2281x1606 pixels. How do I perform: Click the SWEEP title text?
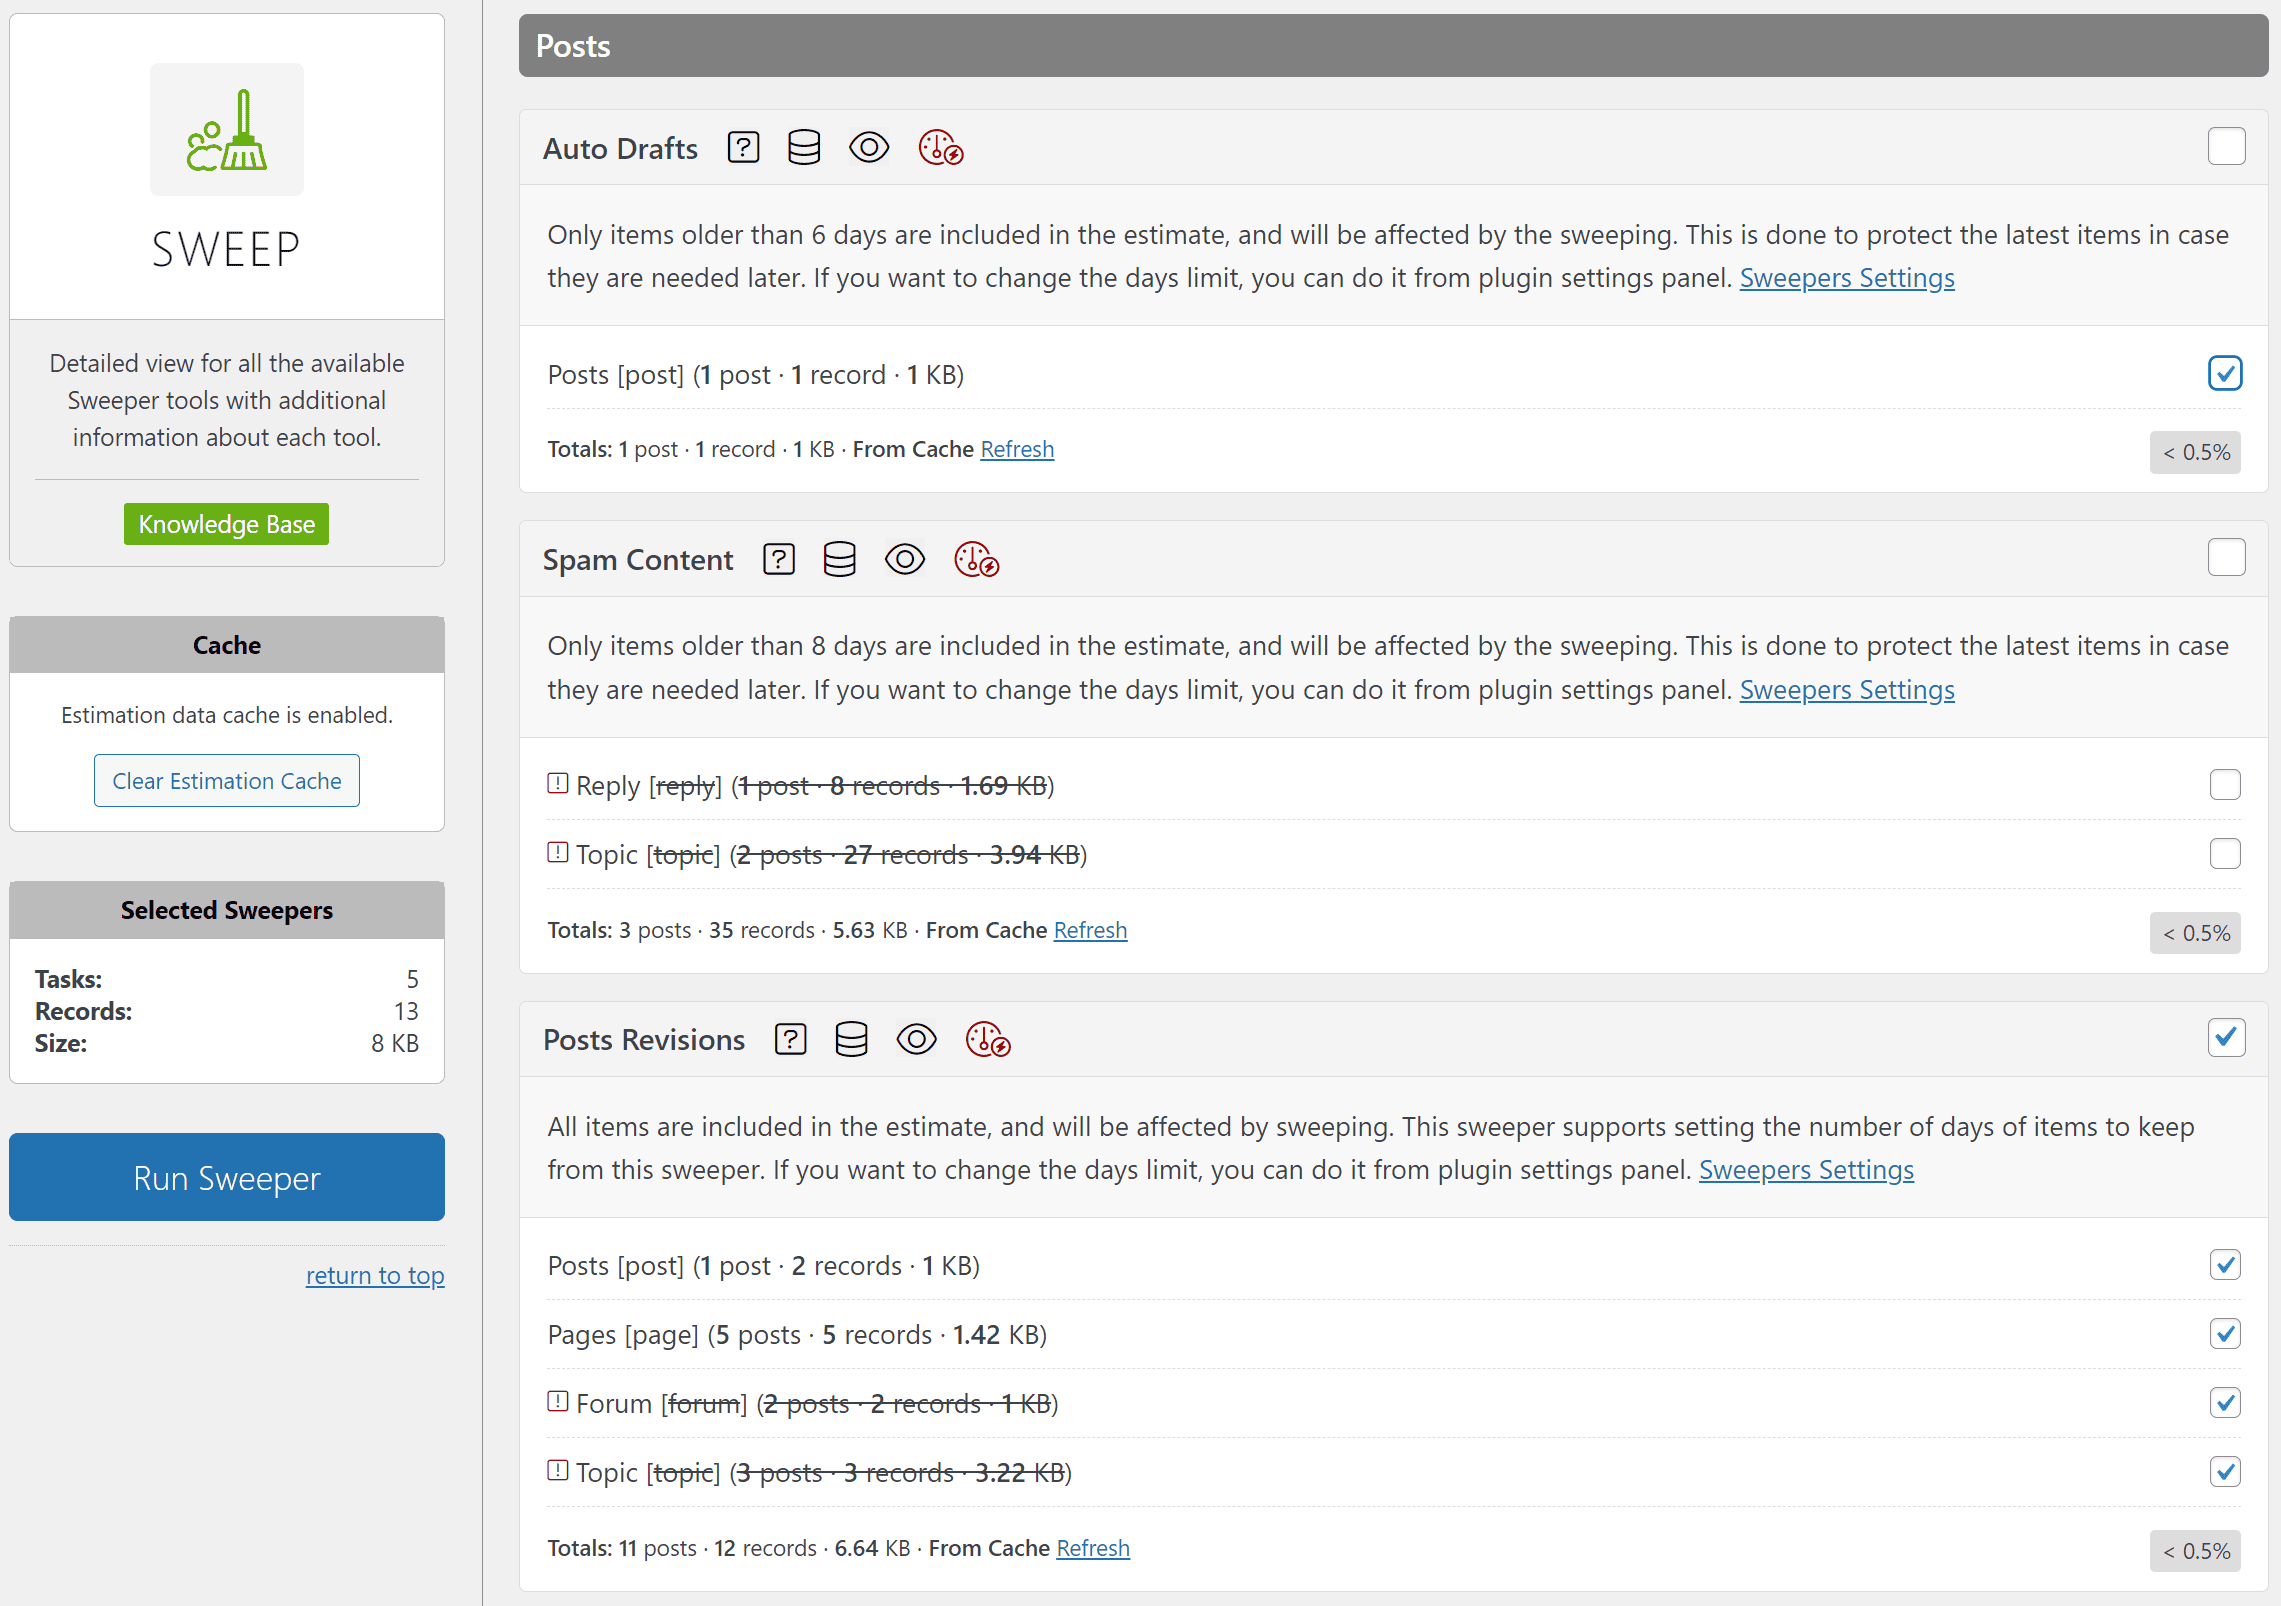tap(227, 250)
